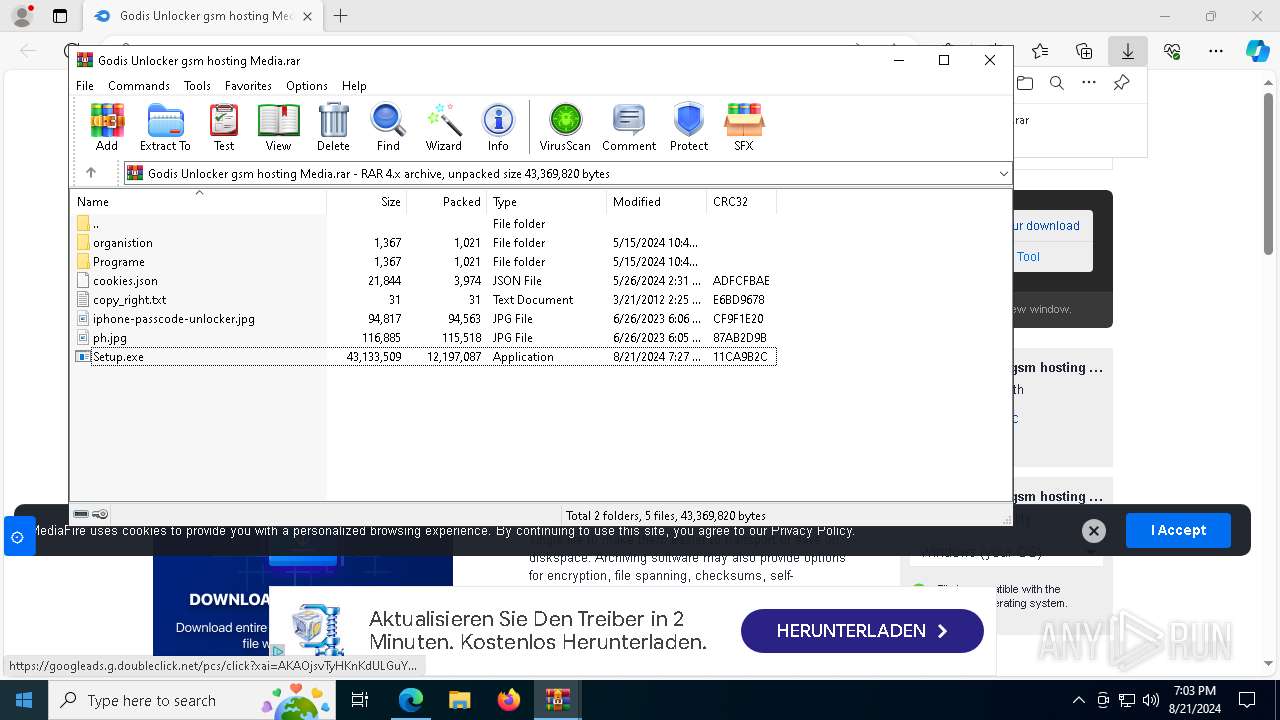This screenshot has width=1280, height=720.
Task: Open the View toolbar icon
Action: click(x=278, y=127)
